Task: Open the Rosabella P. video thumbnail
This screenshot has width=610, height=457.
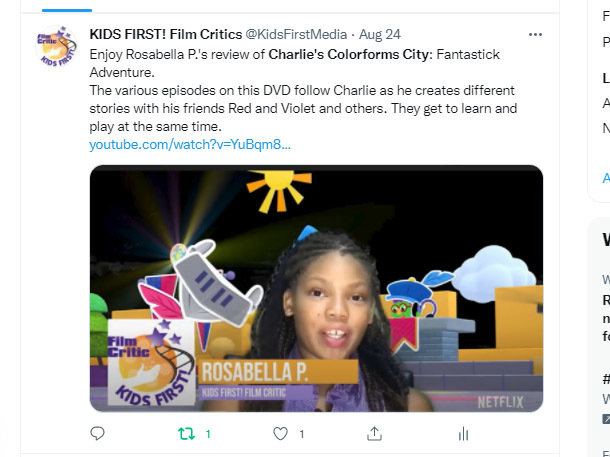Action: pos(316,288)
